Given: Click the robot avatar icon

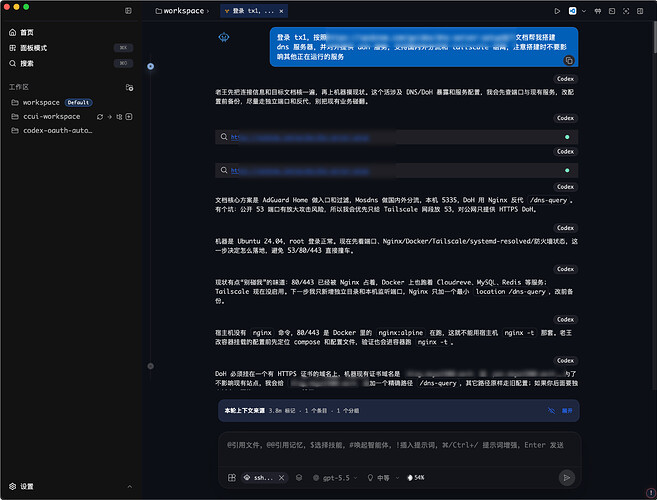Looking at the screenshot, I should pyautogui.click(x=224, y=37).
